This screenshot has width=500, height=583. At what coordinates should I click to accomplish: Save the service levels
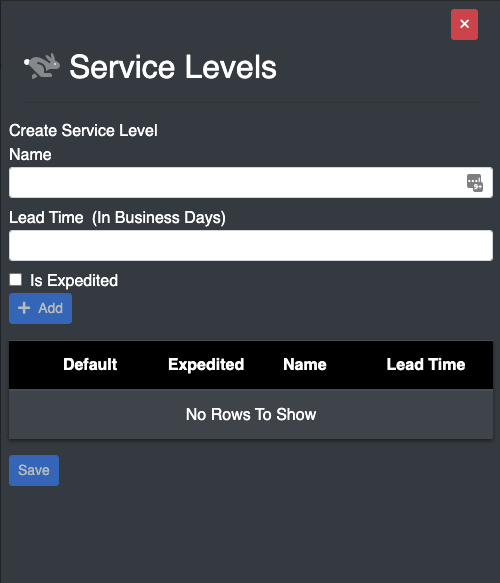pyautogui.click(x=34, y=470)
